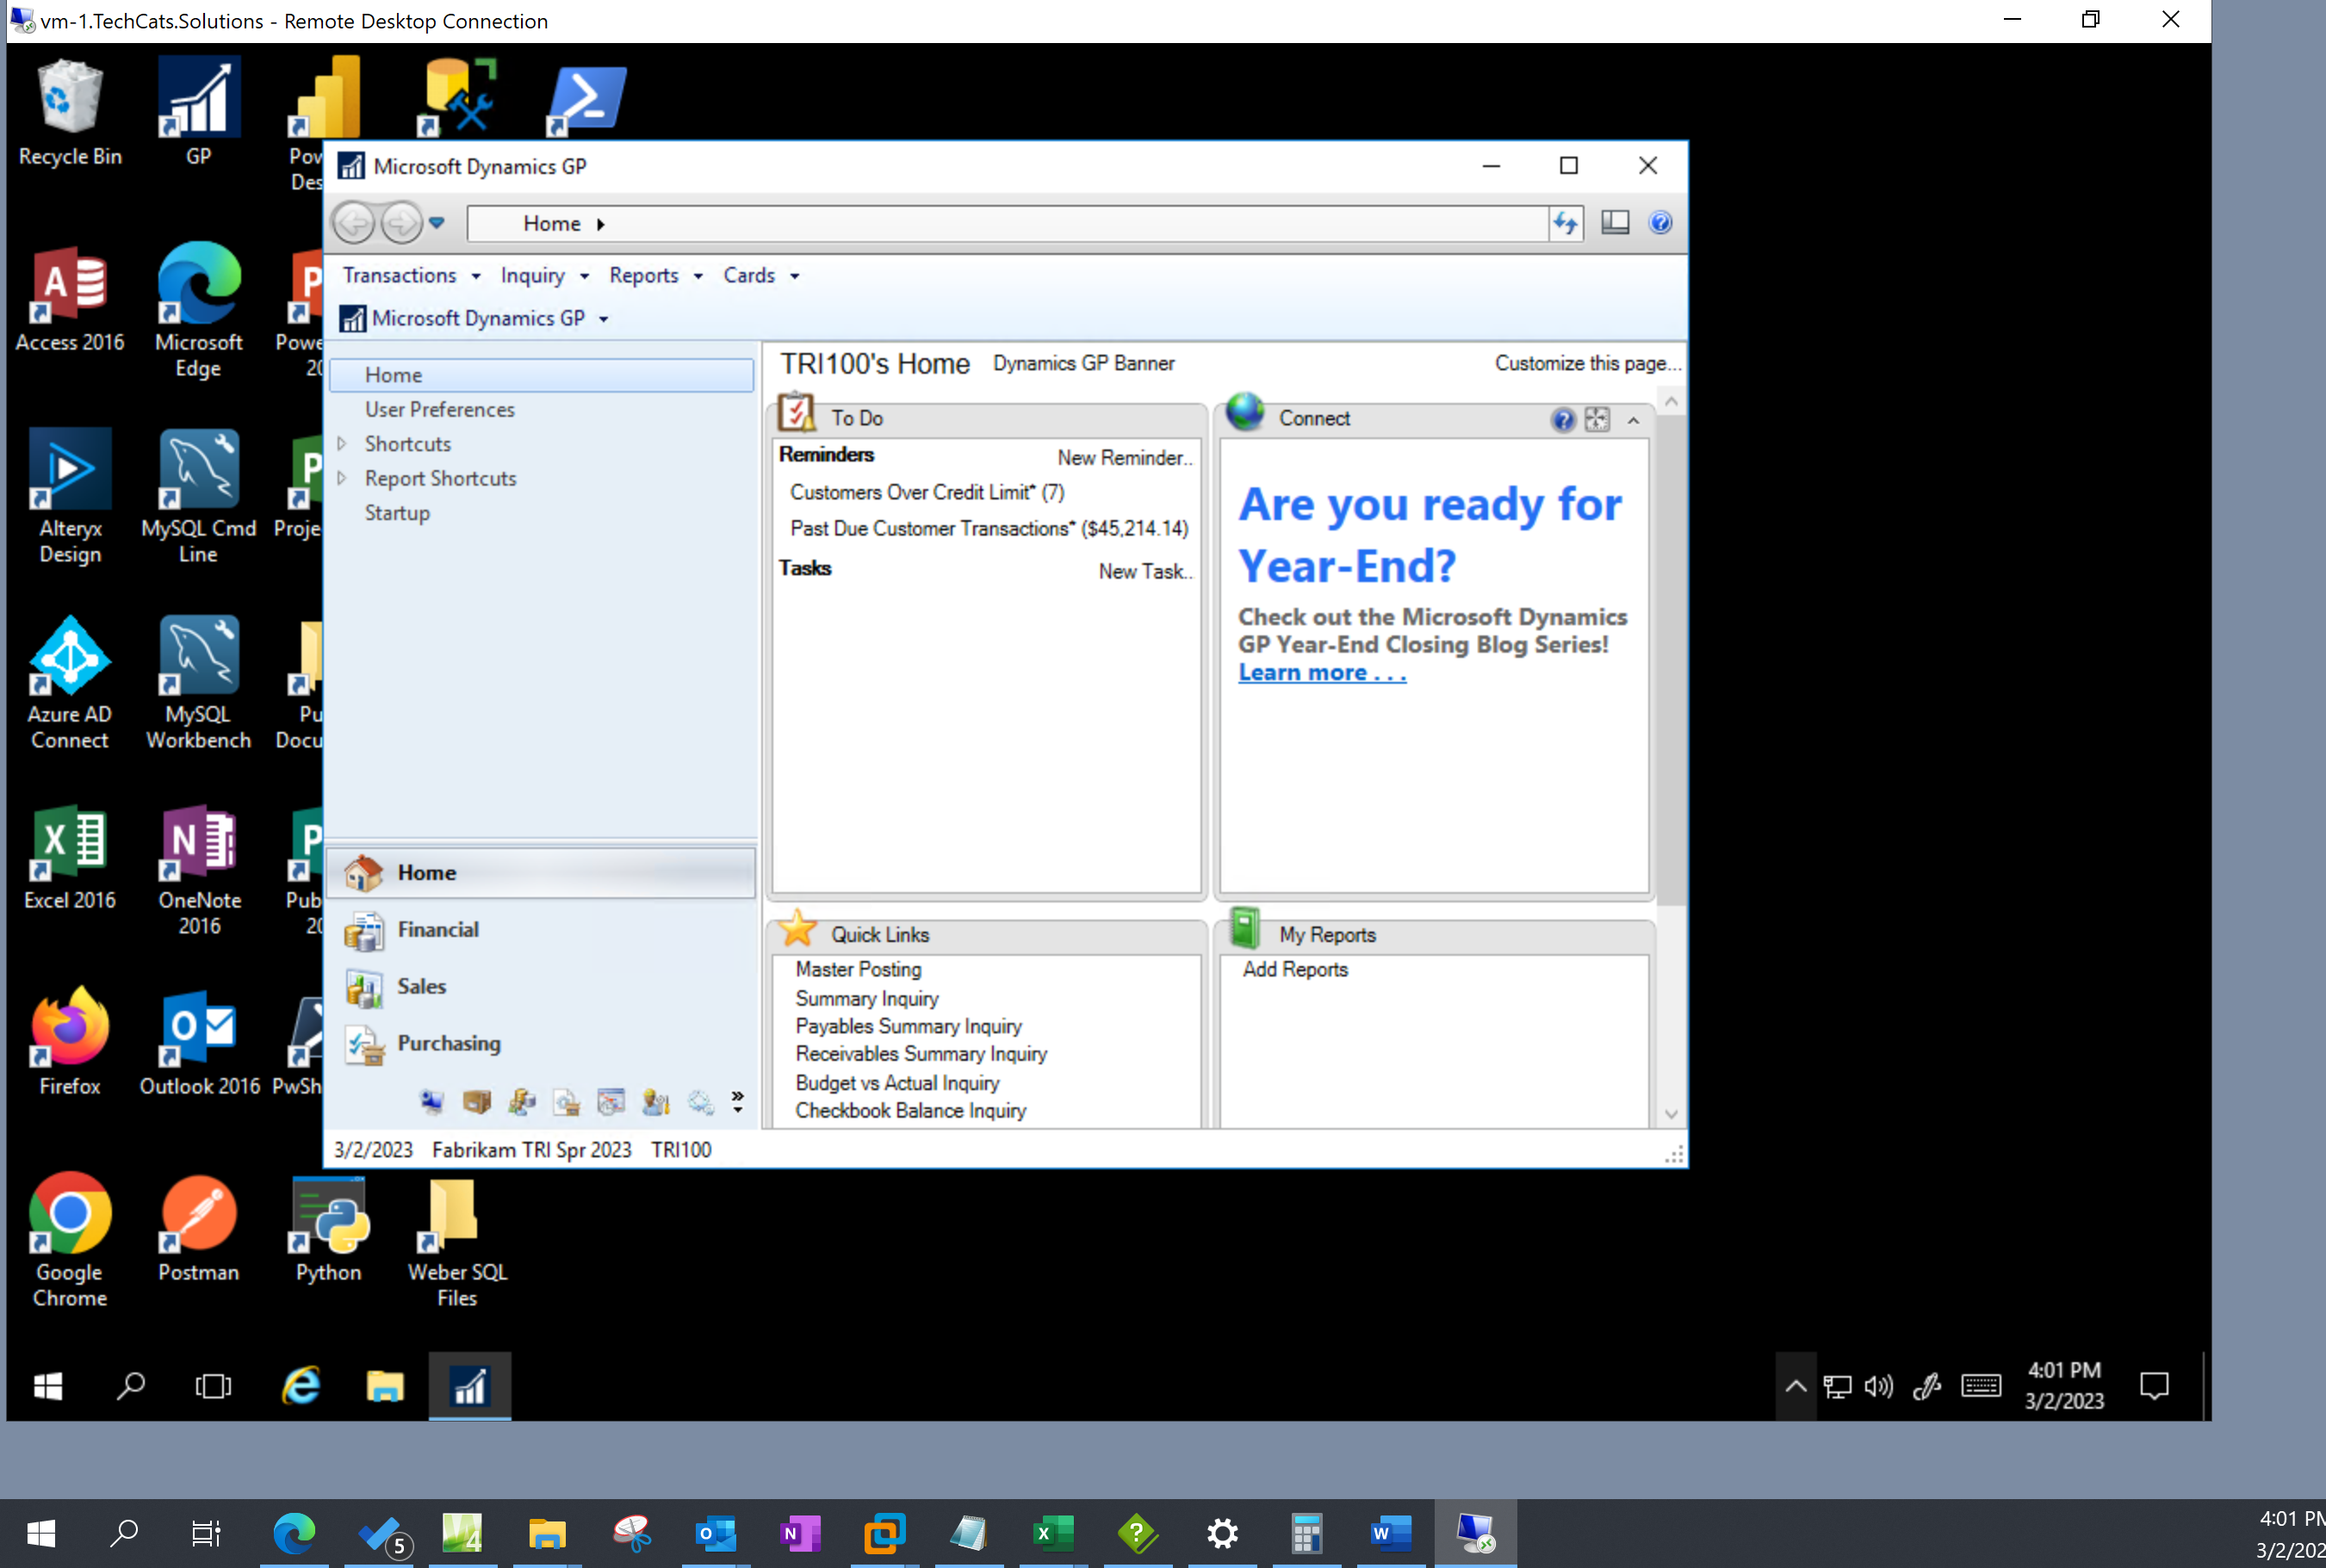Screen dimensions: 2326x1568
Task: Open the Receivables Summary Inquiry quick link
Action: (921, 1054)
